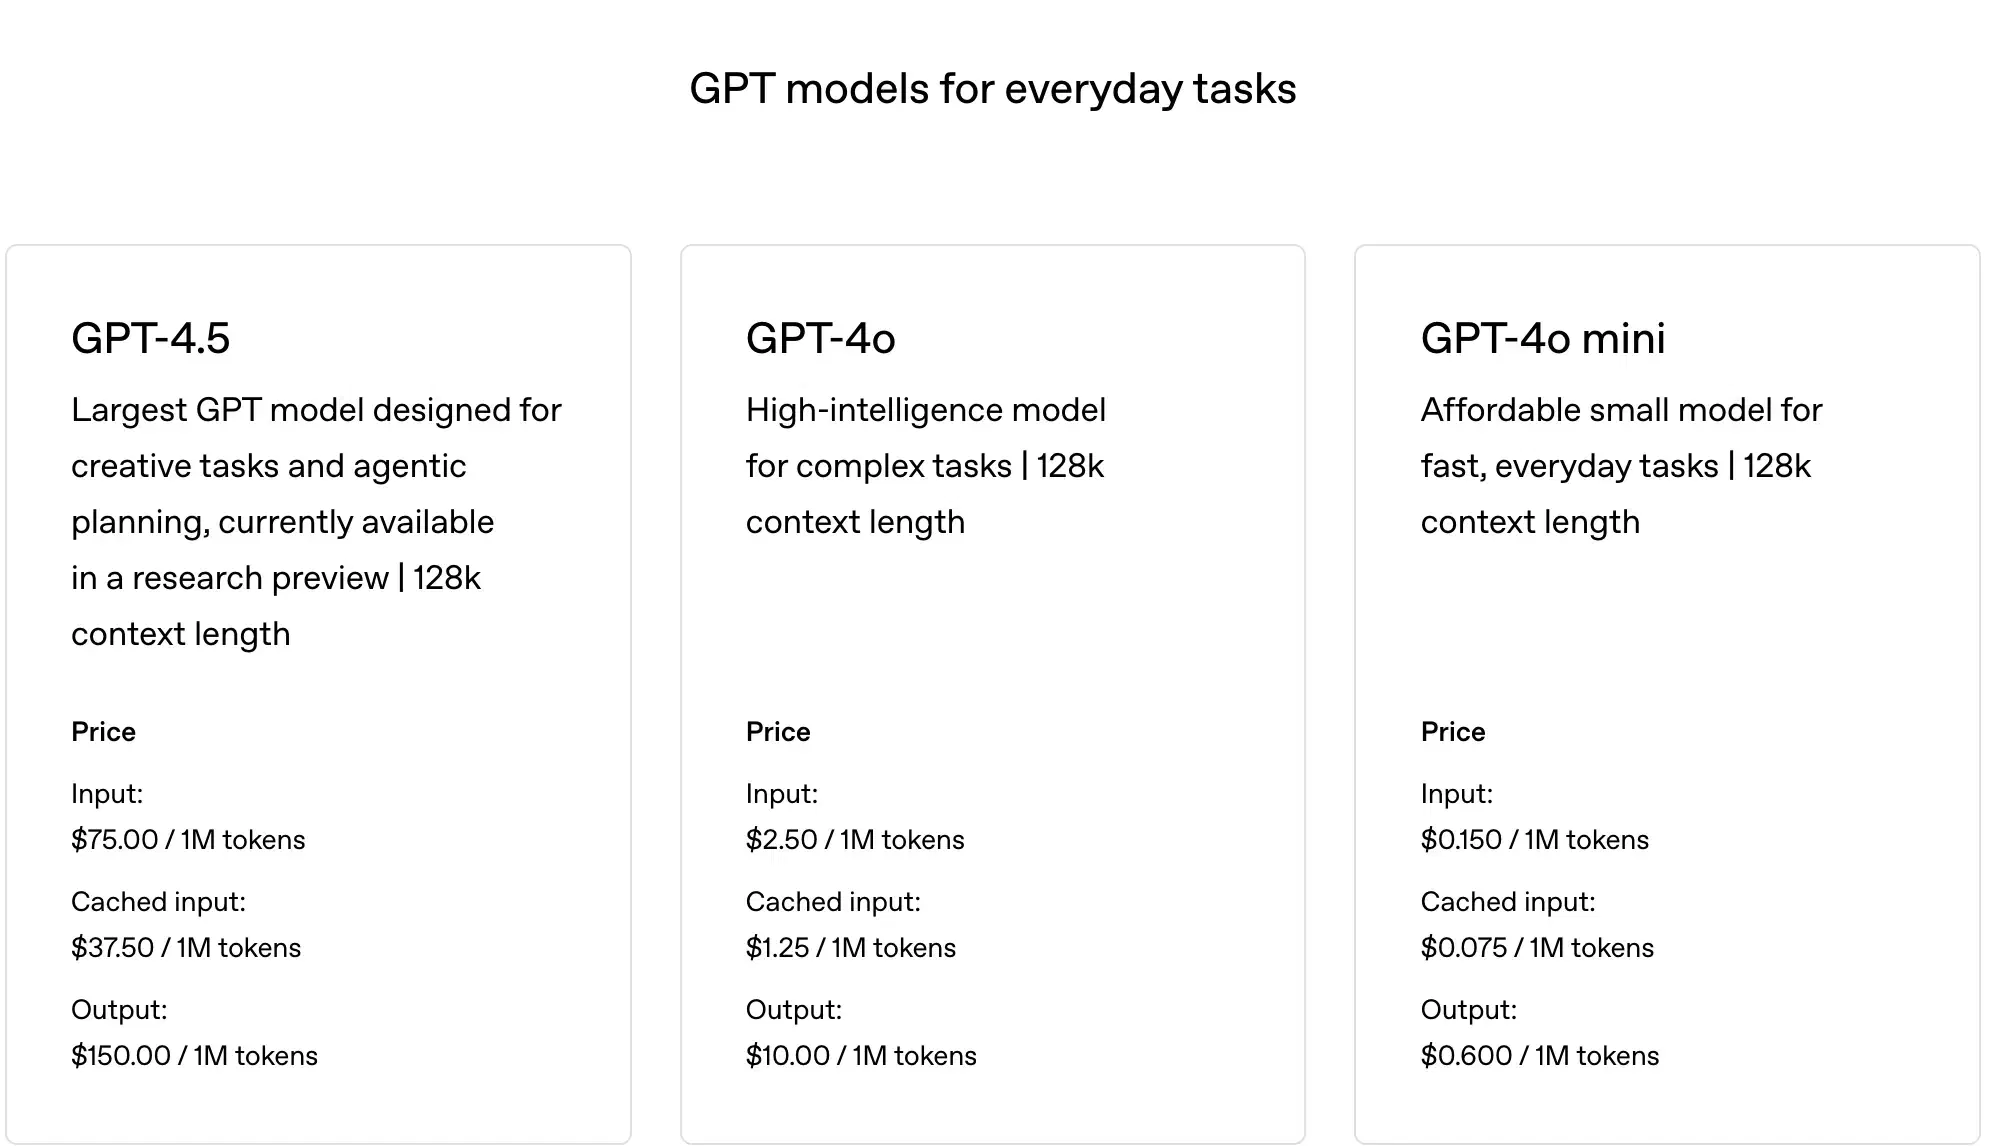Click the $2.50 input price for GPT-4o
1992x1146 pixels.
tap(855, 840)
